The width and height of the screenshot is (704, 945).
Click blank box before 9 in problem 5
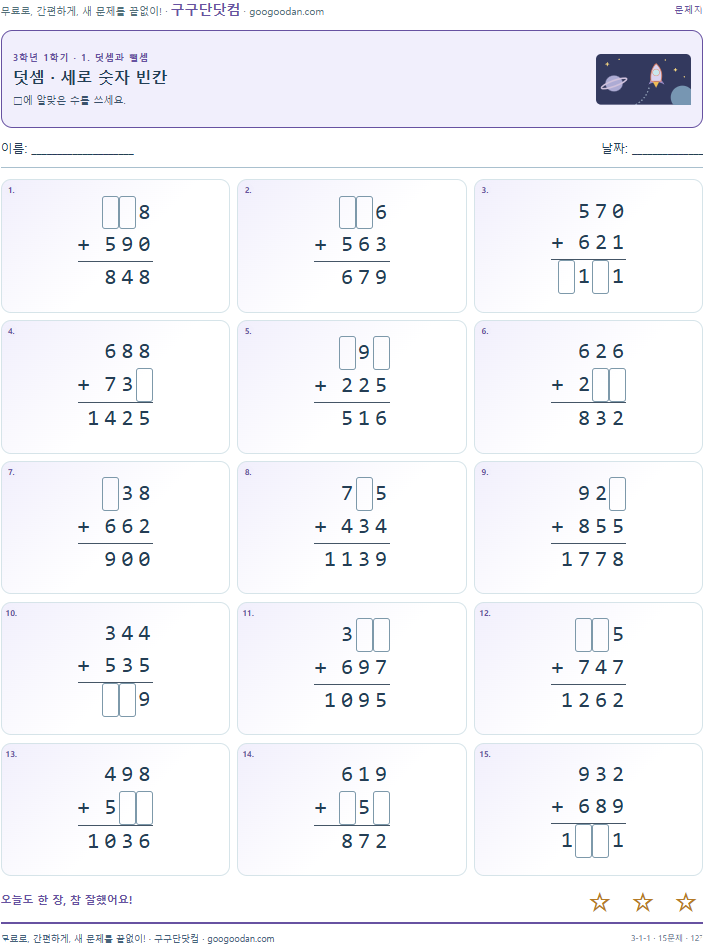[347, 353]
